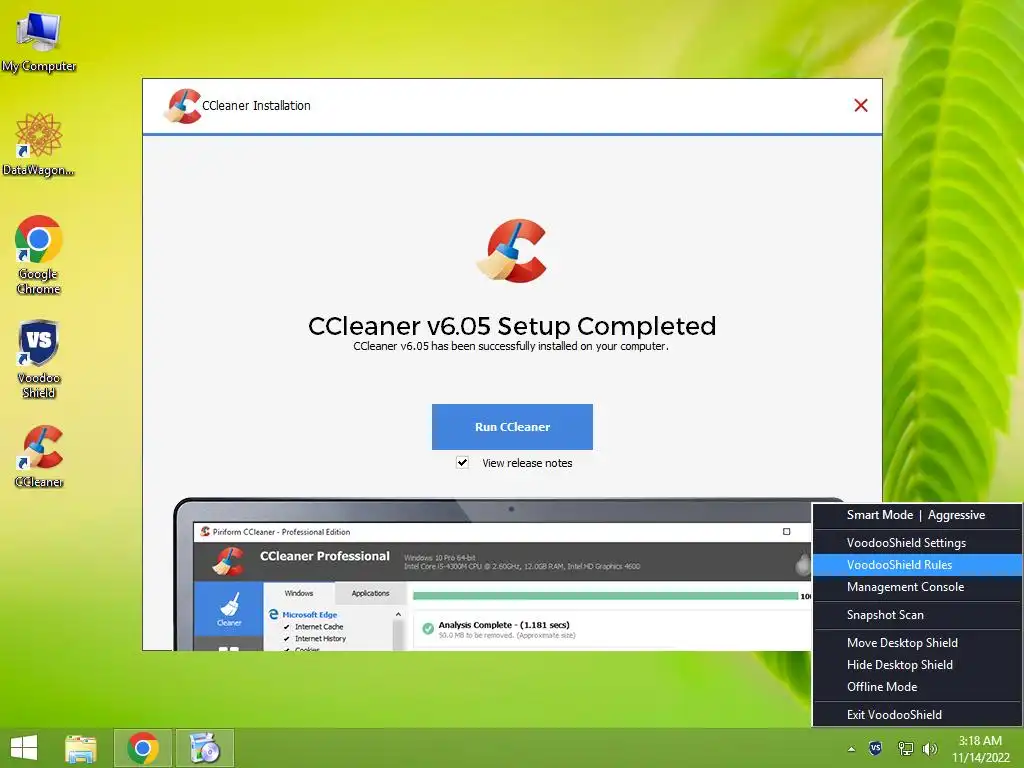Open the CCleaner desktop shortcut
Image resolution: width=1024 pixels, height=768 pixels.
point(39,456)
